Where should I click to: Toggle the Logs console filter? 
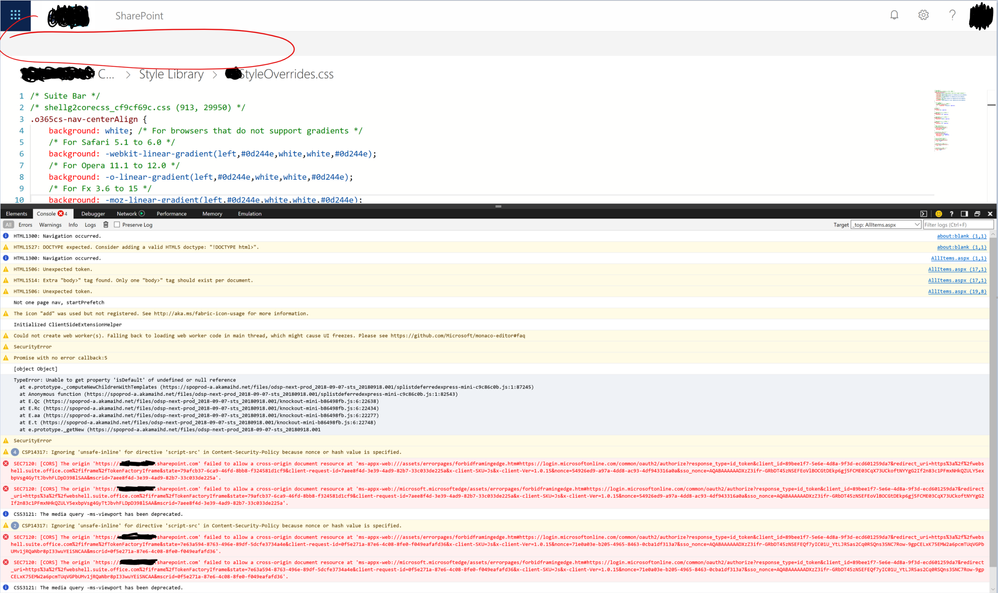[90, 225]
